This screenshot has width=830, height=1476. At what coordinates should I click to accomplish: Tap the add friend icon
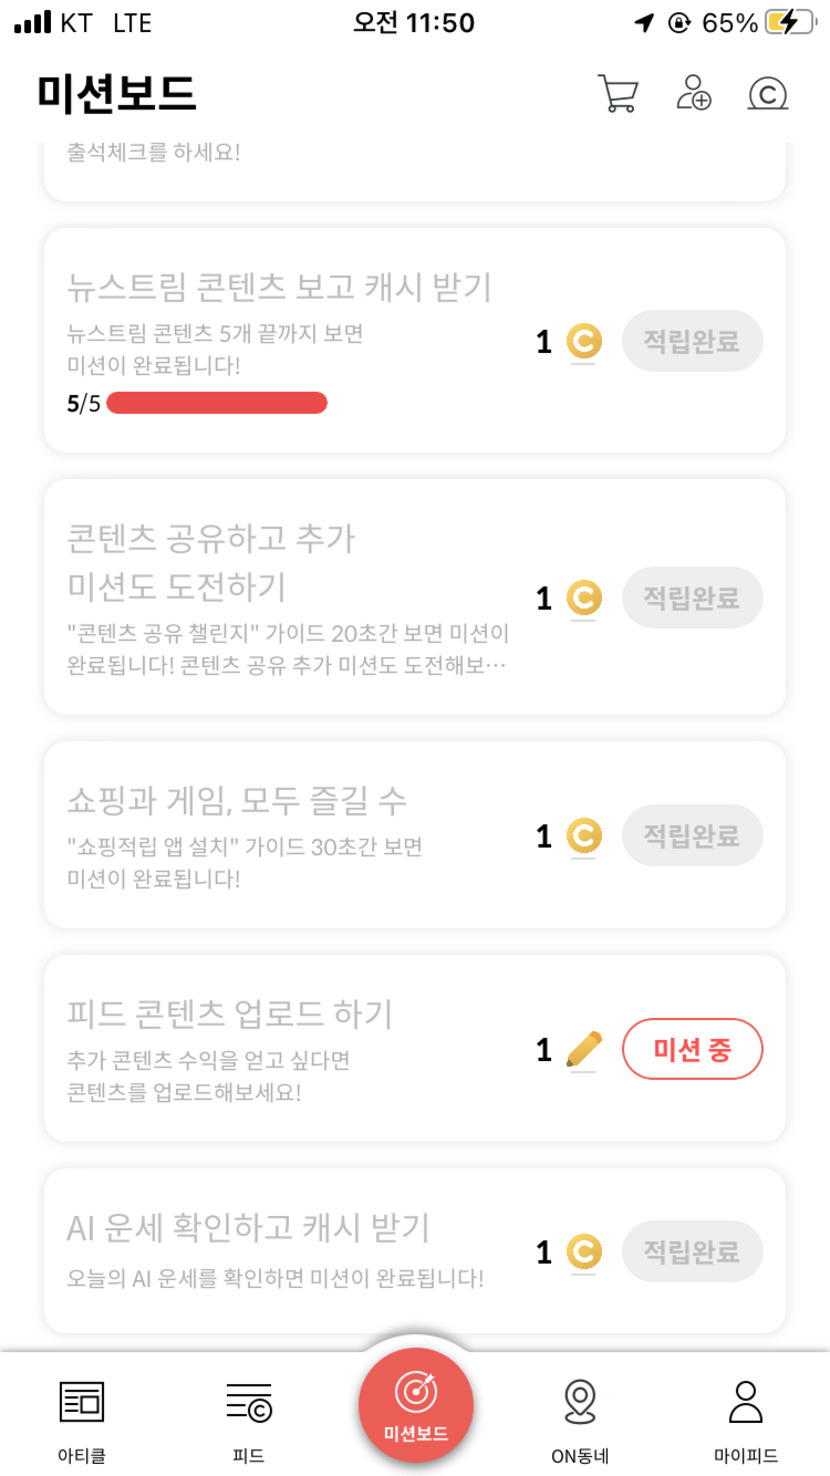pos(693,93)
